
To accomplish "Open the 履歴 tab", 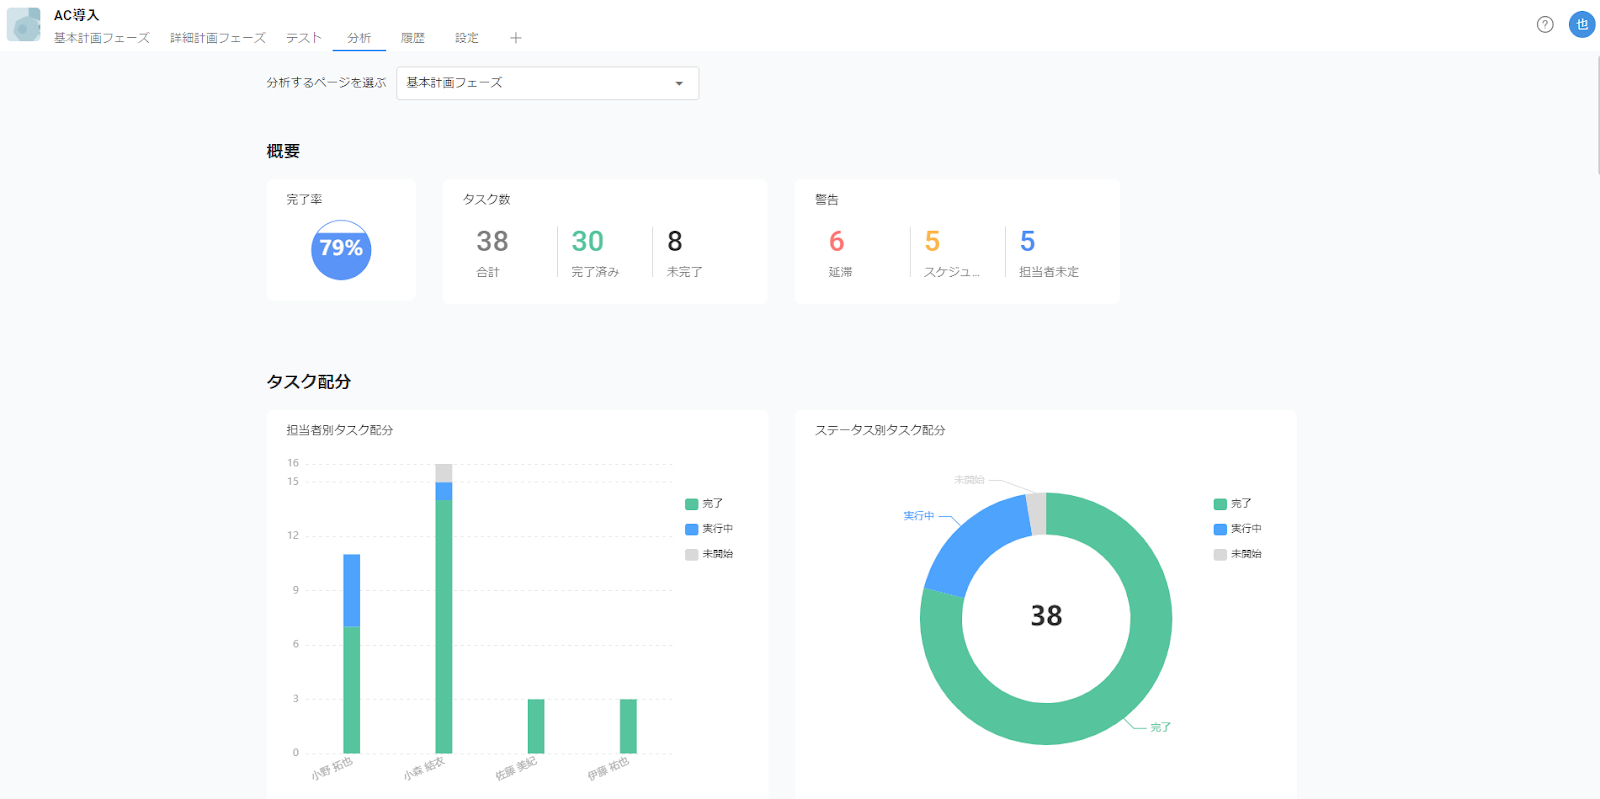I will coord(412,38).
